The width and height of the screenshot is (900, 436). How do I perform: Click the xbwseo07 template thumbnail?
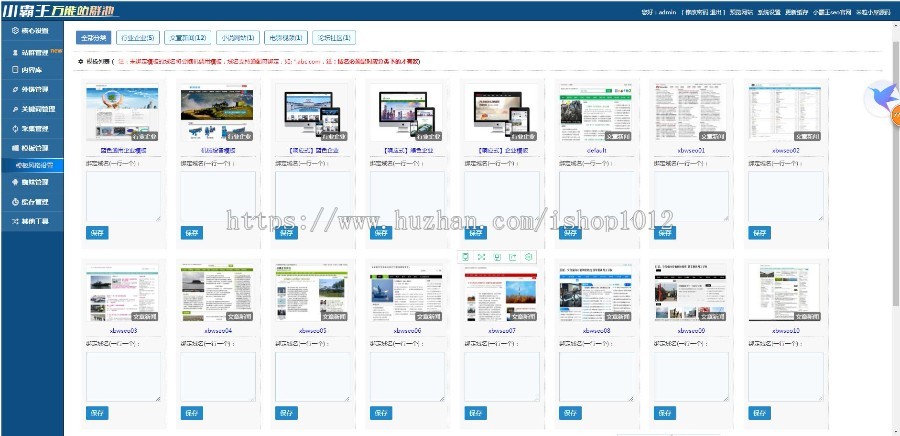point(500,292)
